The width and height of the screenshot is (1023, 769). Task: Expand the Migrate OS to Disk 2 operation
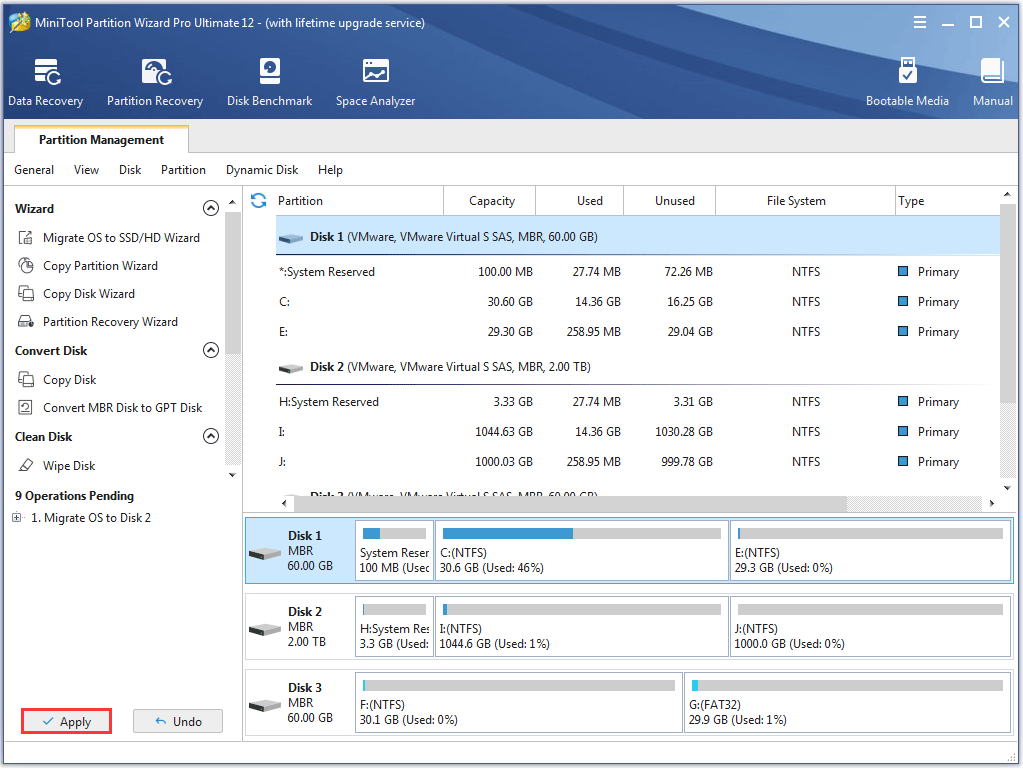17,518
